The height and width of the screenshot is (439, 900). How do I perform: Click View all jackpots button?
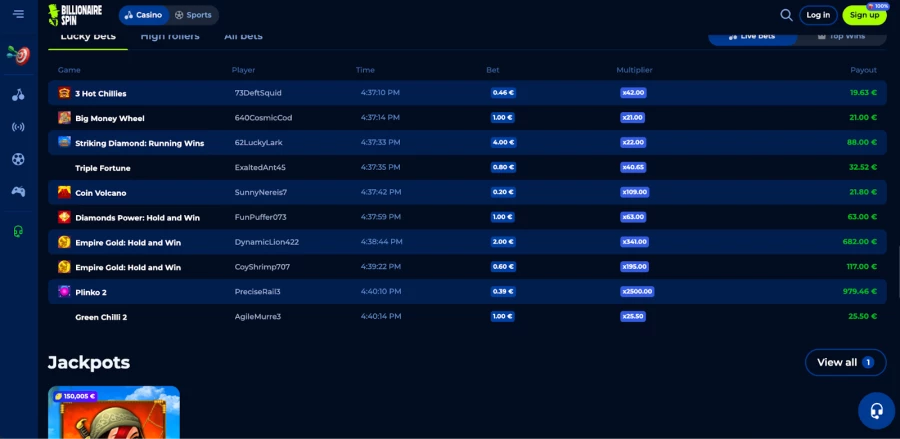pyautogui.click(x=845, y=362)
